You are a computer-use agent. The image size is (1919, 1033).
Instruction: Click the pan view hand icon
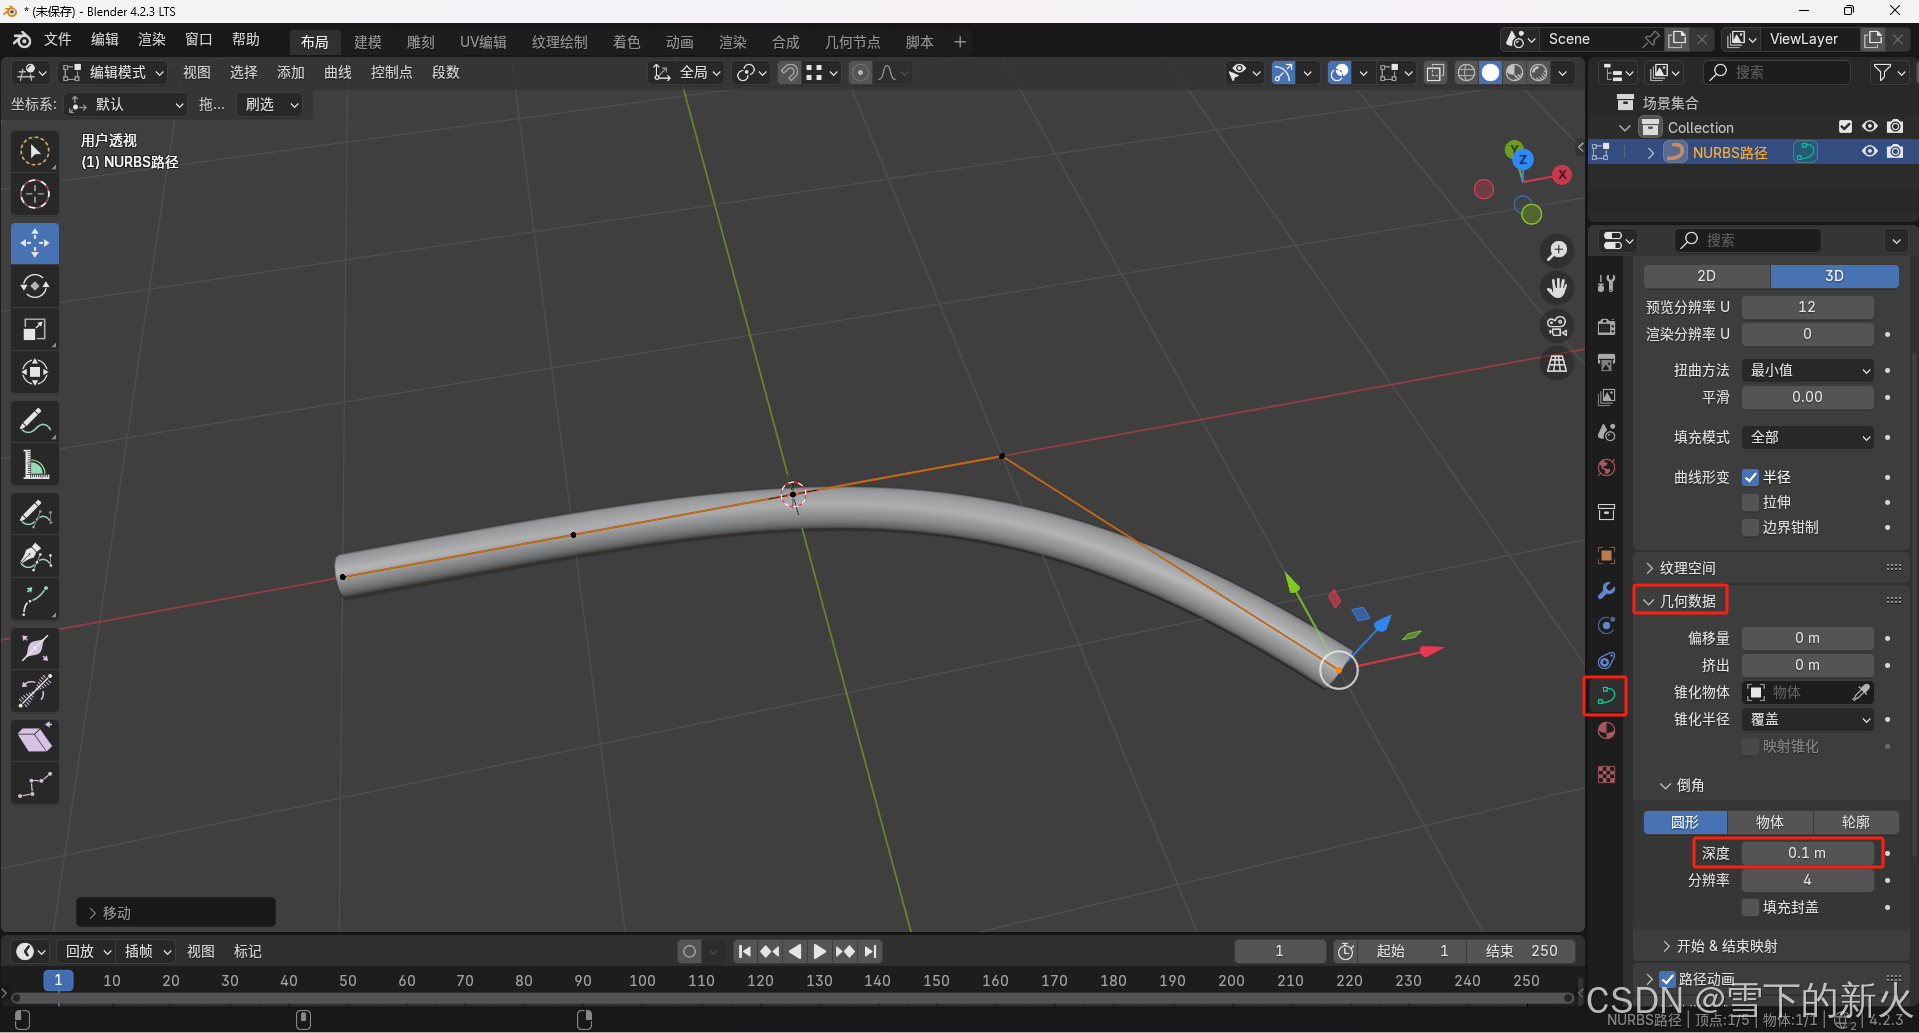coord(1557,288)
